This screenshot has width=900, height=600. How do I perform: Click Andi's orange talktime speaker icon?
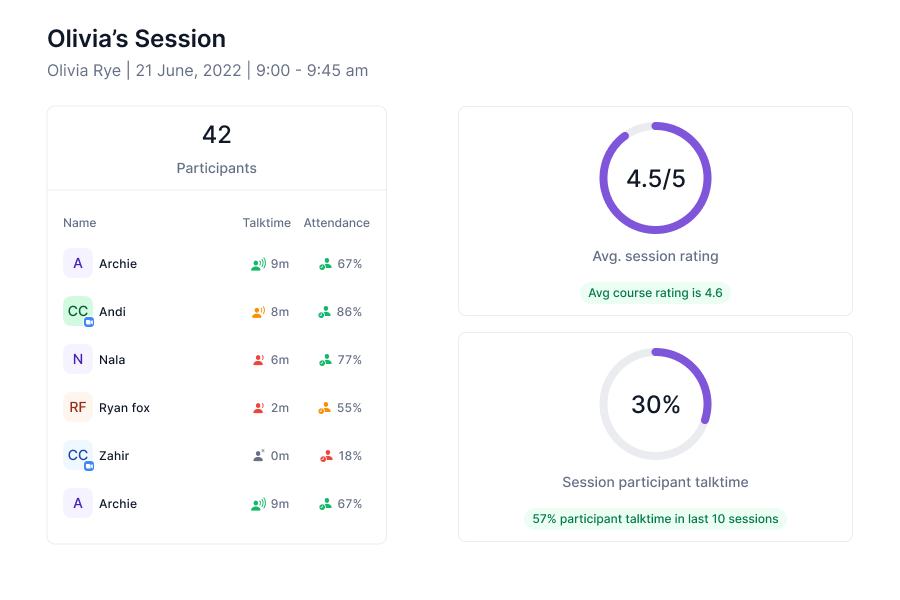coord(258,312)
